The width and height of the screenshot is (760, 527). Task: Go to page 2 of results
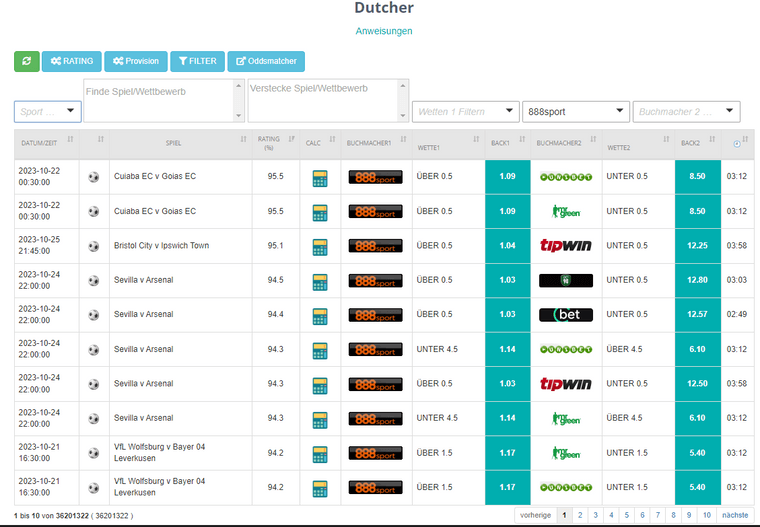(579, 515)
